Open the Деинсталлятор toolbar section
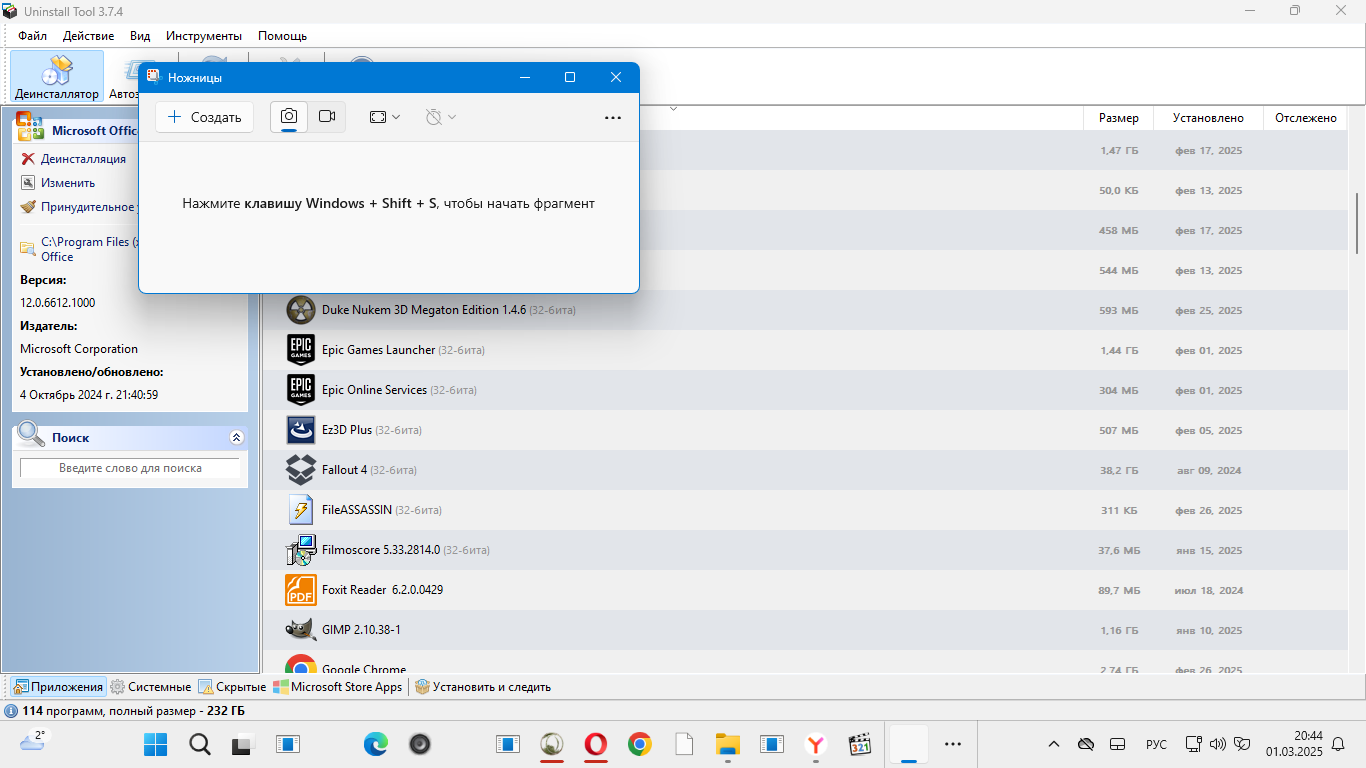This screenshot has height=768, width=1366. (57, 77)
